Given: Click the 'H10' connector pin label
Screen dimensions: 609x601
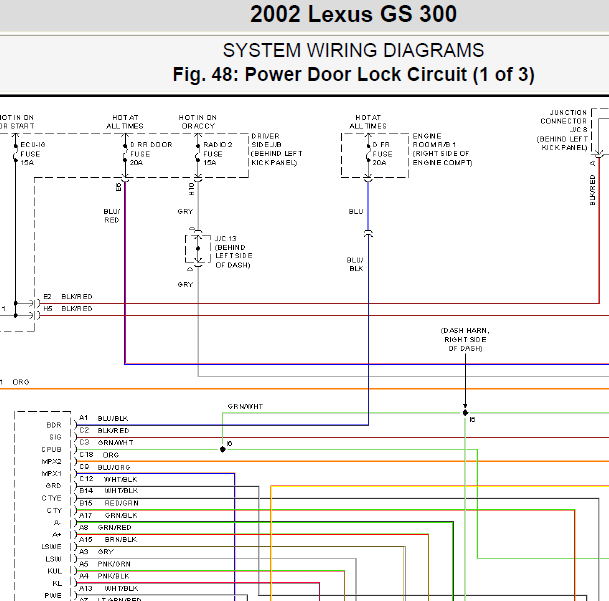Looking at the screenshot, I should 191,189.
